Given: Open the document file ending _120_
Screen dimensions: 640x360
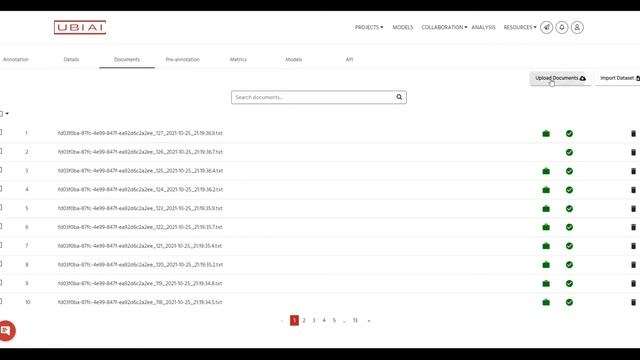Looking at the screenshot, I should pyautogui.click(x=140, y=264).
